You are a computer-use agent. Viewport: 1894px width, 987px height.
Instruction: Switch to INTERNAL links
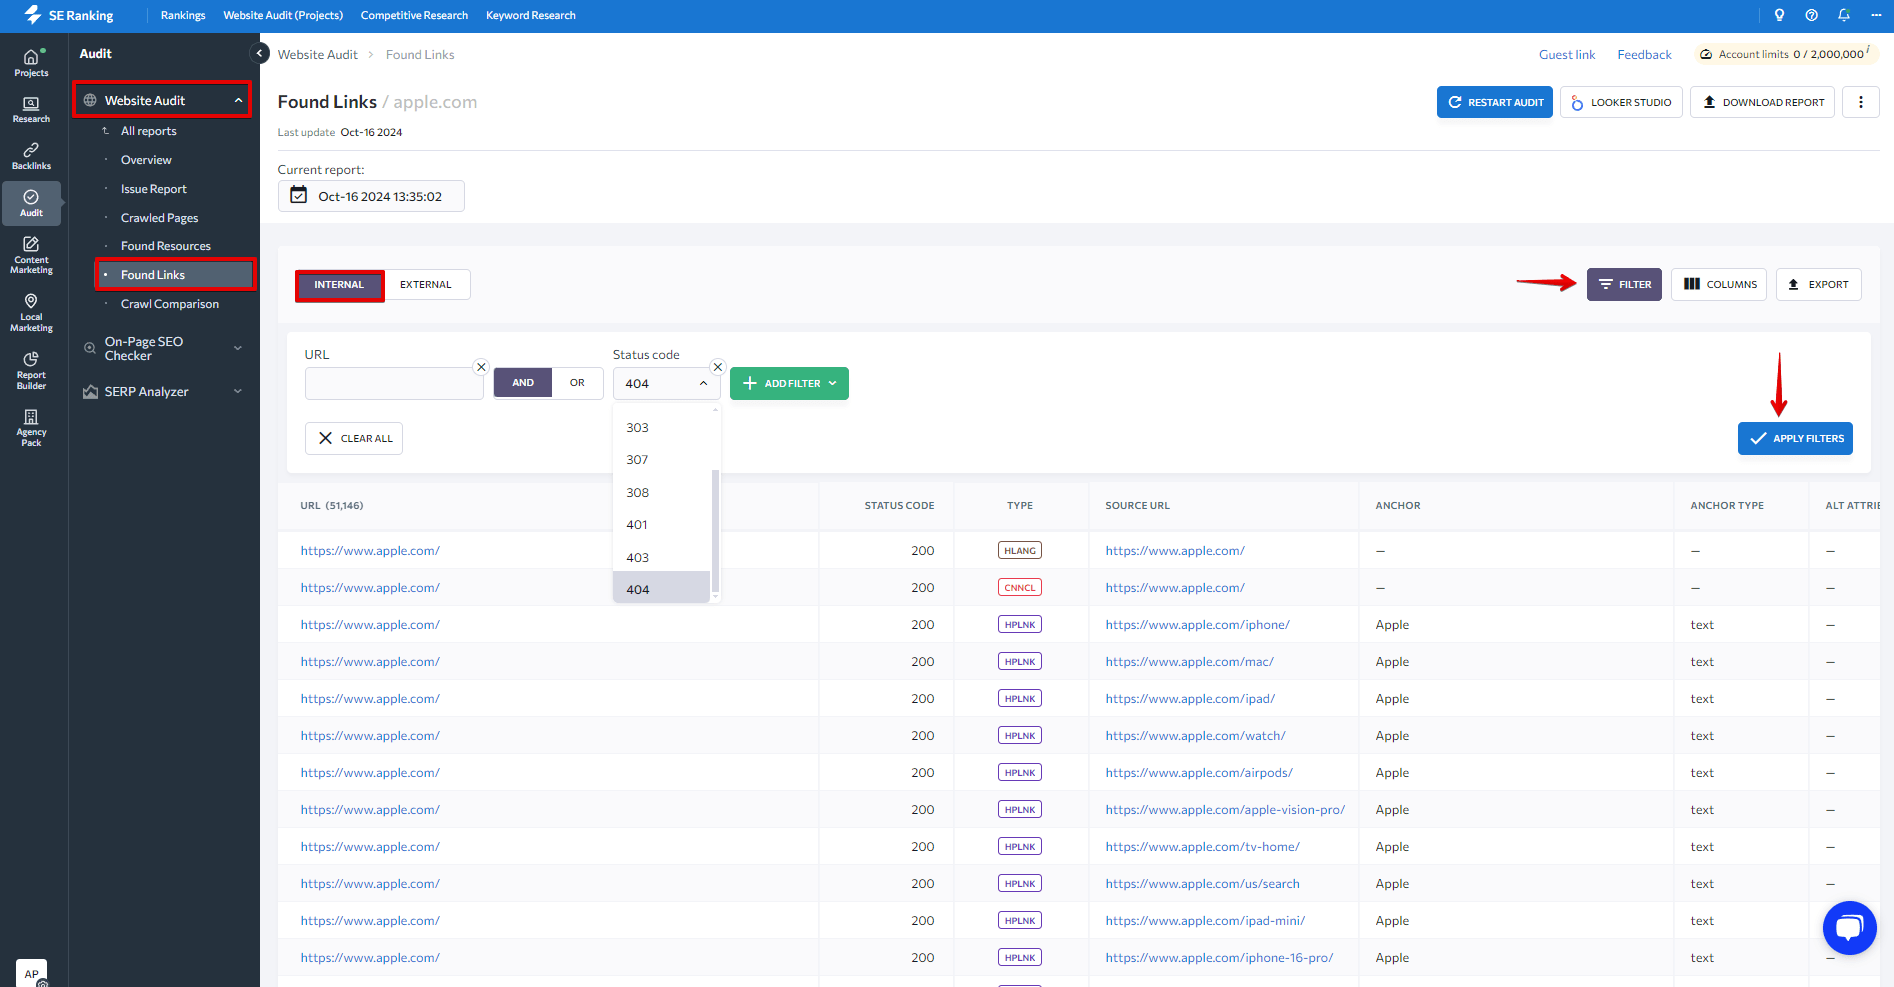pyautogui.click(x=339, y=285)
